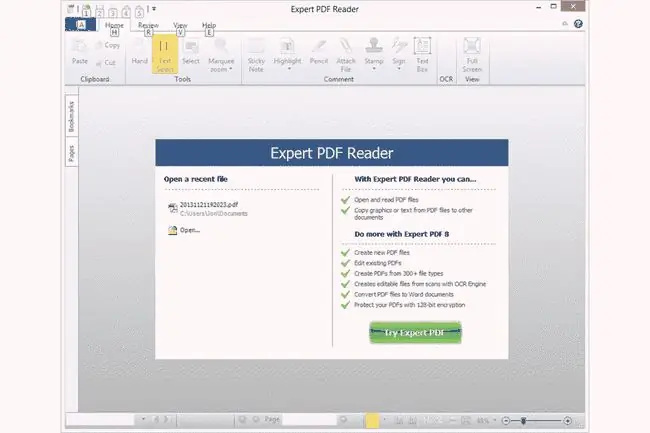Click the folder icon beside Open...
The height and width of the screenshot is (433, 650).
[172, 230]
